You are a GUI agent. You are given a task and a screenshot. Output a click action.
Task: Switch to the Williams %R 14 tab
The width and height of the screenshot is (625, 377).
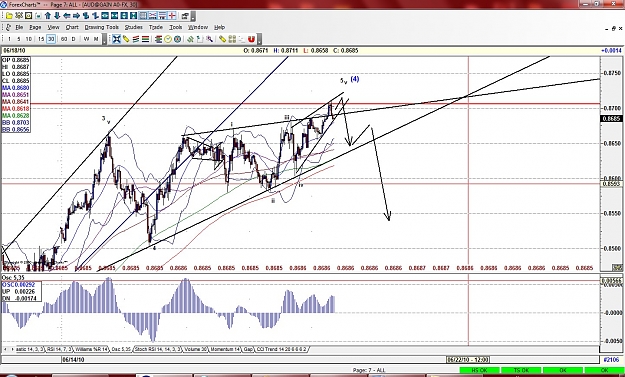pos(91,349)
